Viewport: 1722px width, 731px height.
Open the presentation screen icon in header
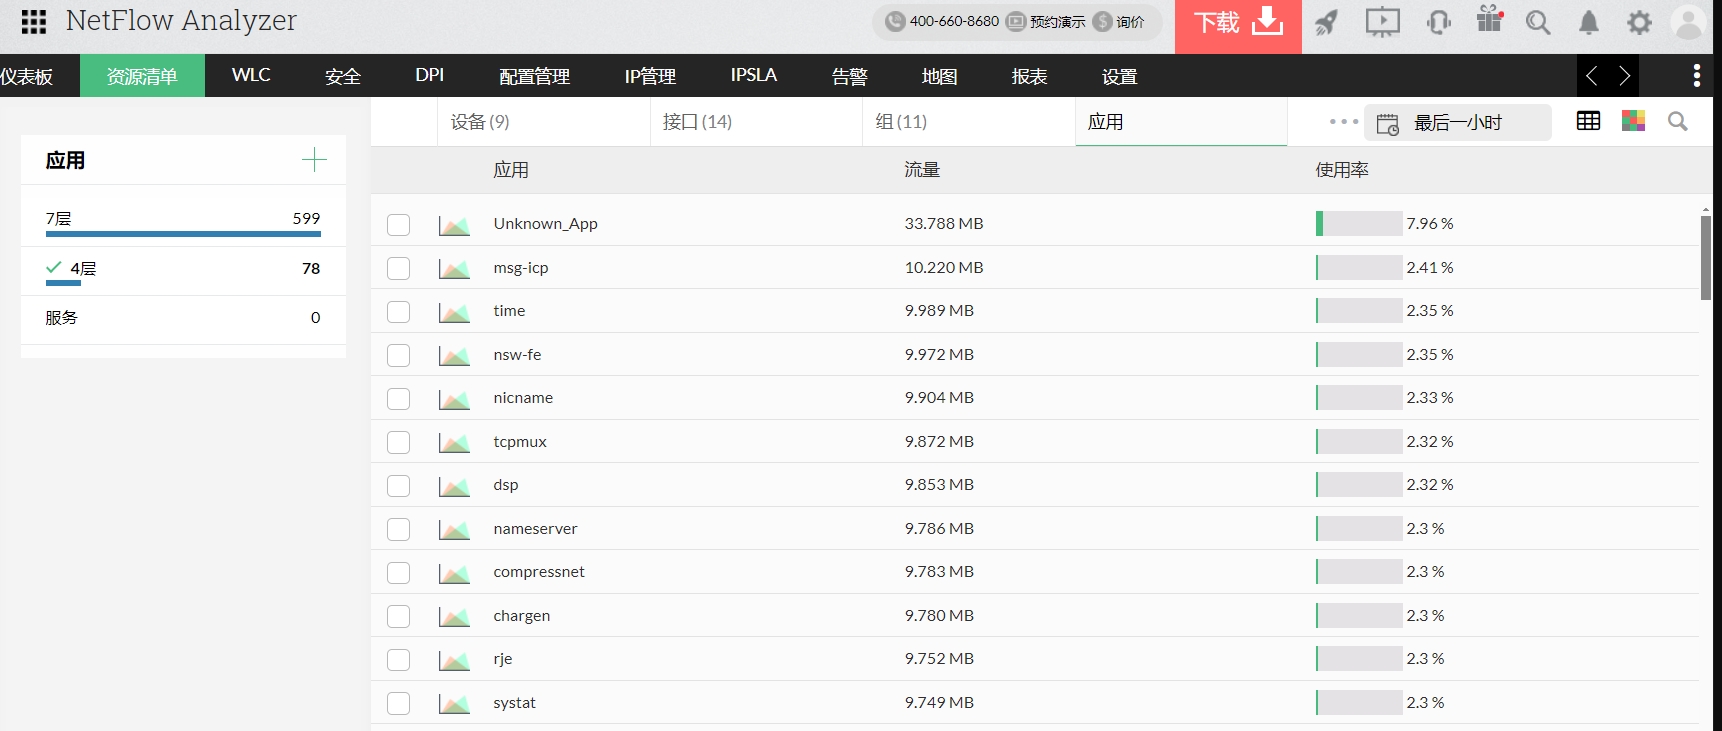pos(1383,22)
